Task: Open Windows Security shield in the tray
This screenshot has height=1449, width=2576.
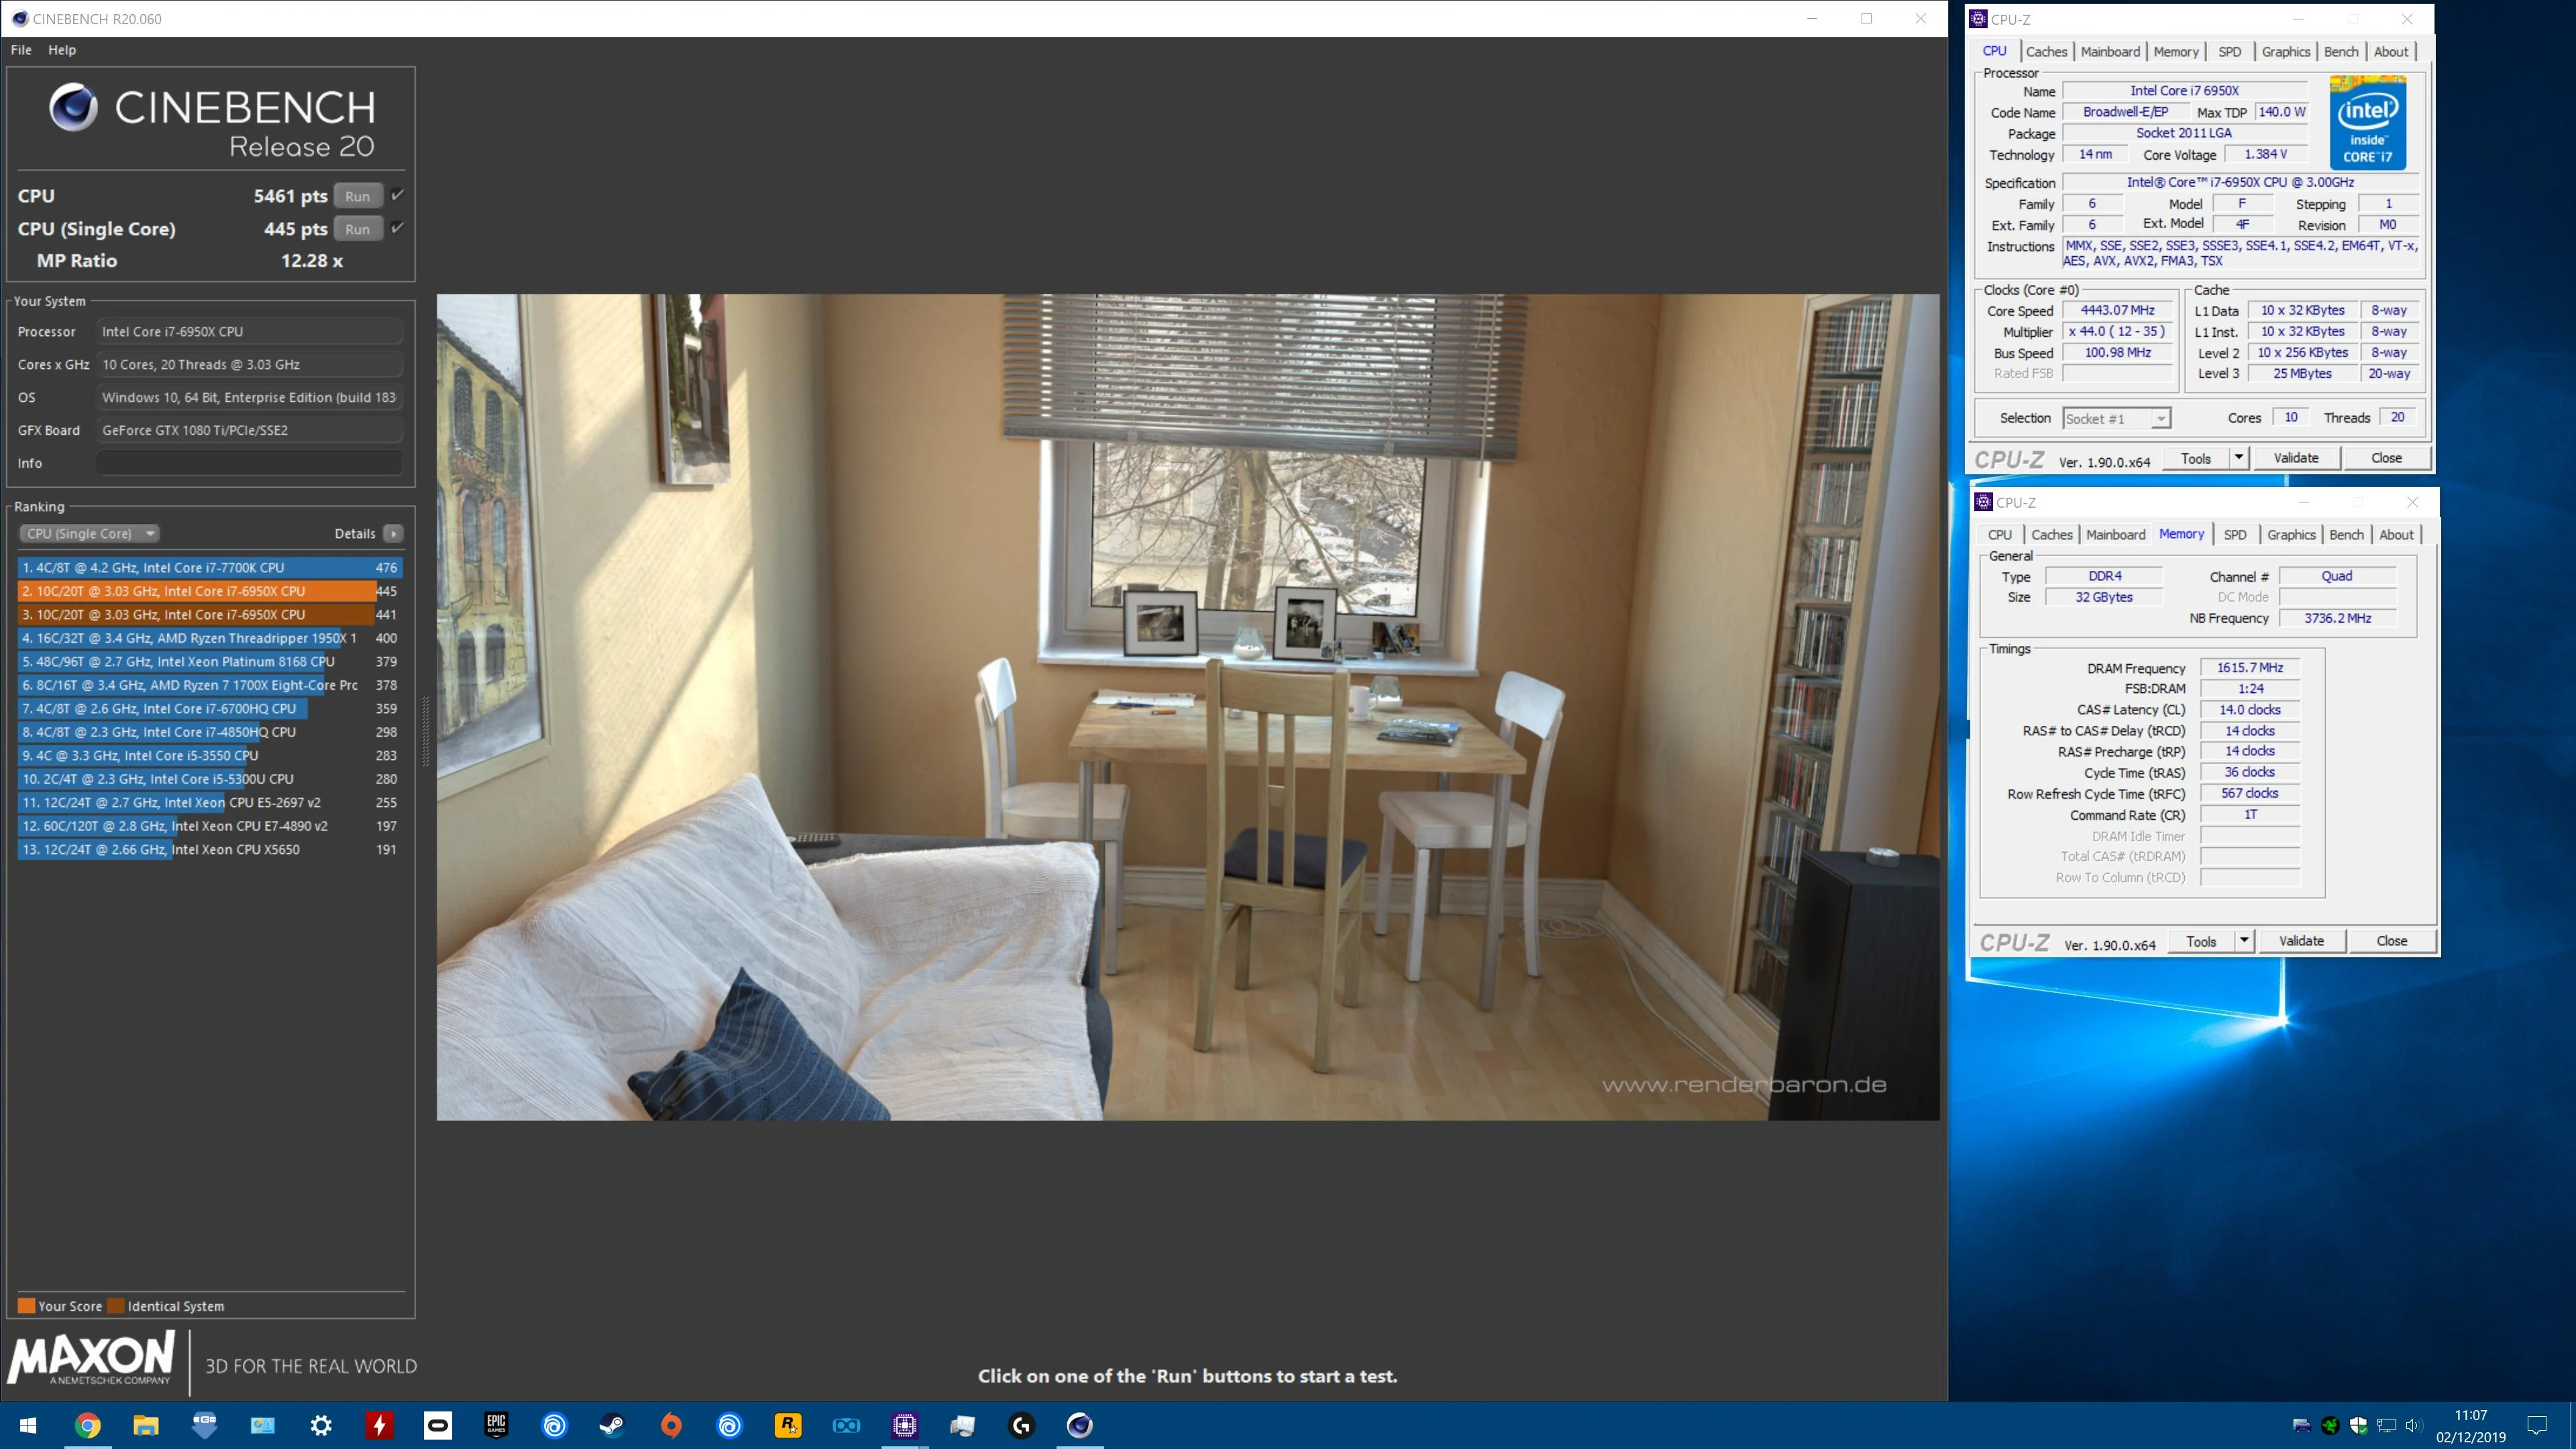Action: coord(2358,1425)
